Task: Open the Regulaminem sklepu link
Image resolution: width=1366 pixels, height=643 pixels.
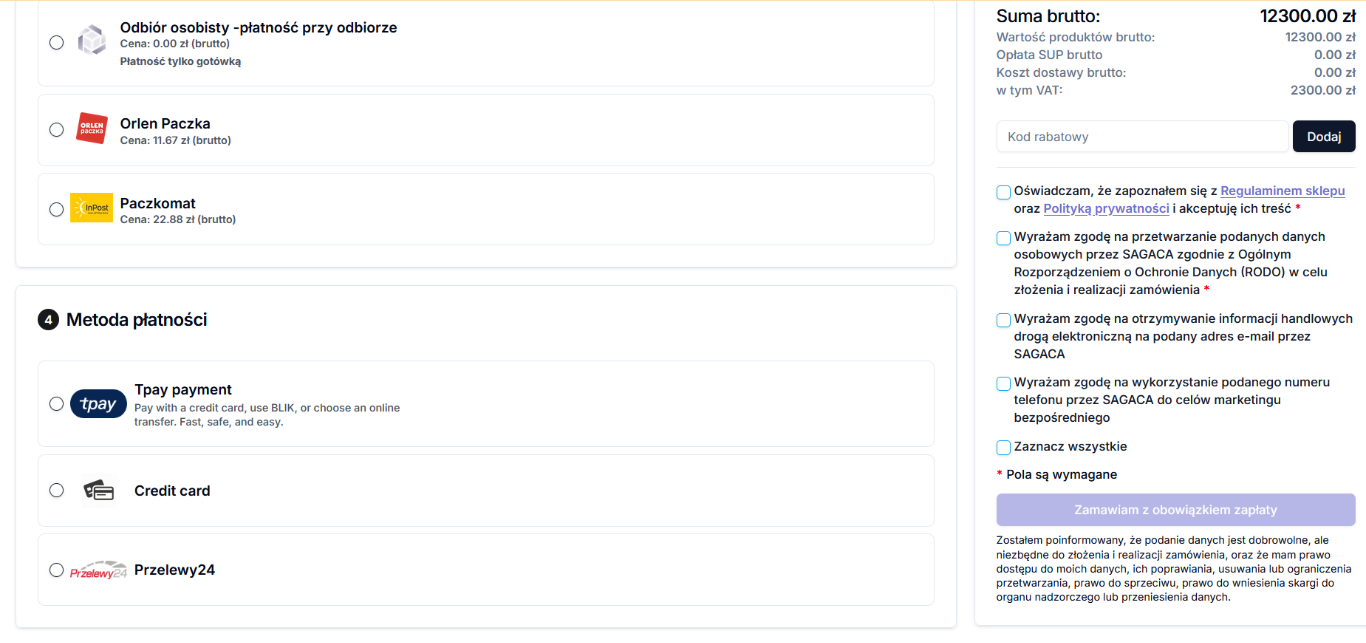Action: point(1282,191)
